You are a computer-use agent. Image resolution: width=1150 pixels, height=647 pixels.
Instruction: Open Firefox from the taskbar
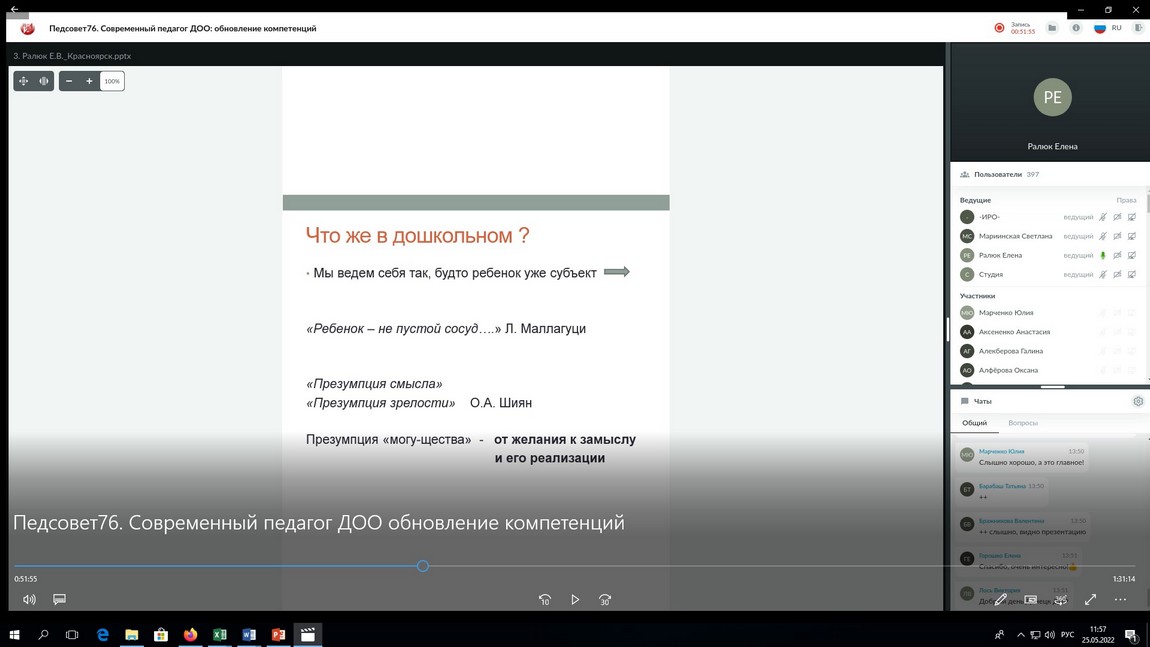click(x=190, y=635)
